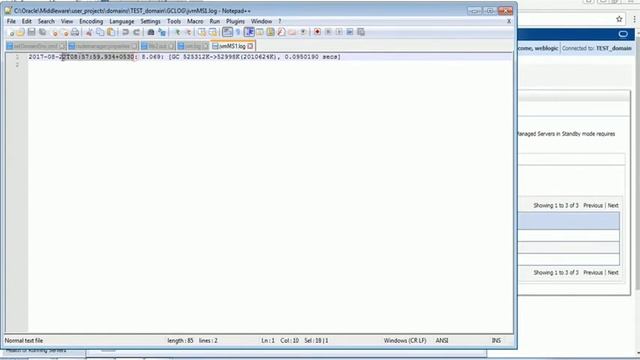Click the Cut scissors icon
The width and height of the screenshot is (640, 360).
(89, 32)
